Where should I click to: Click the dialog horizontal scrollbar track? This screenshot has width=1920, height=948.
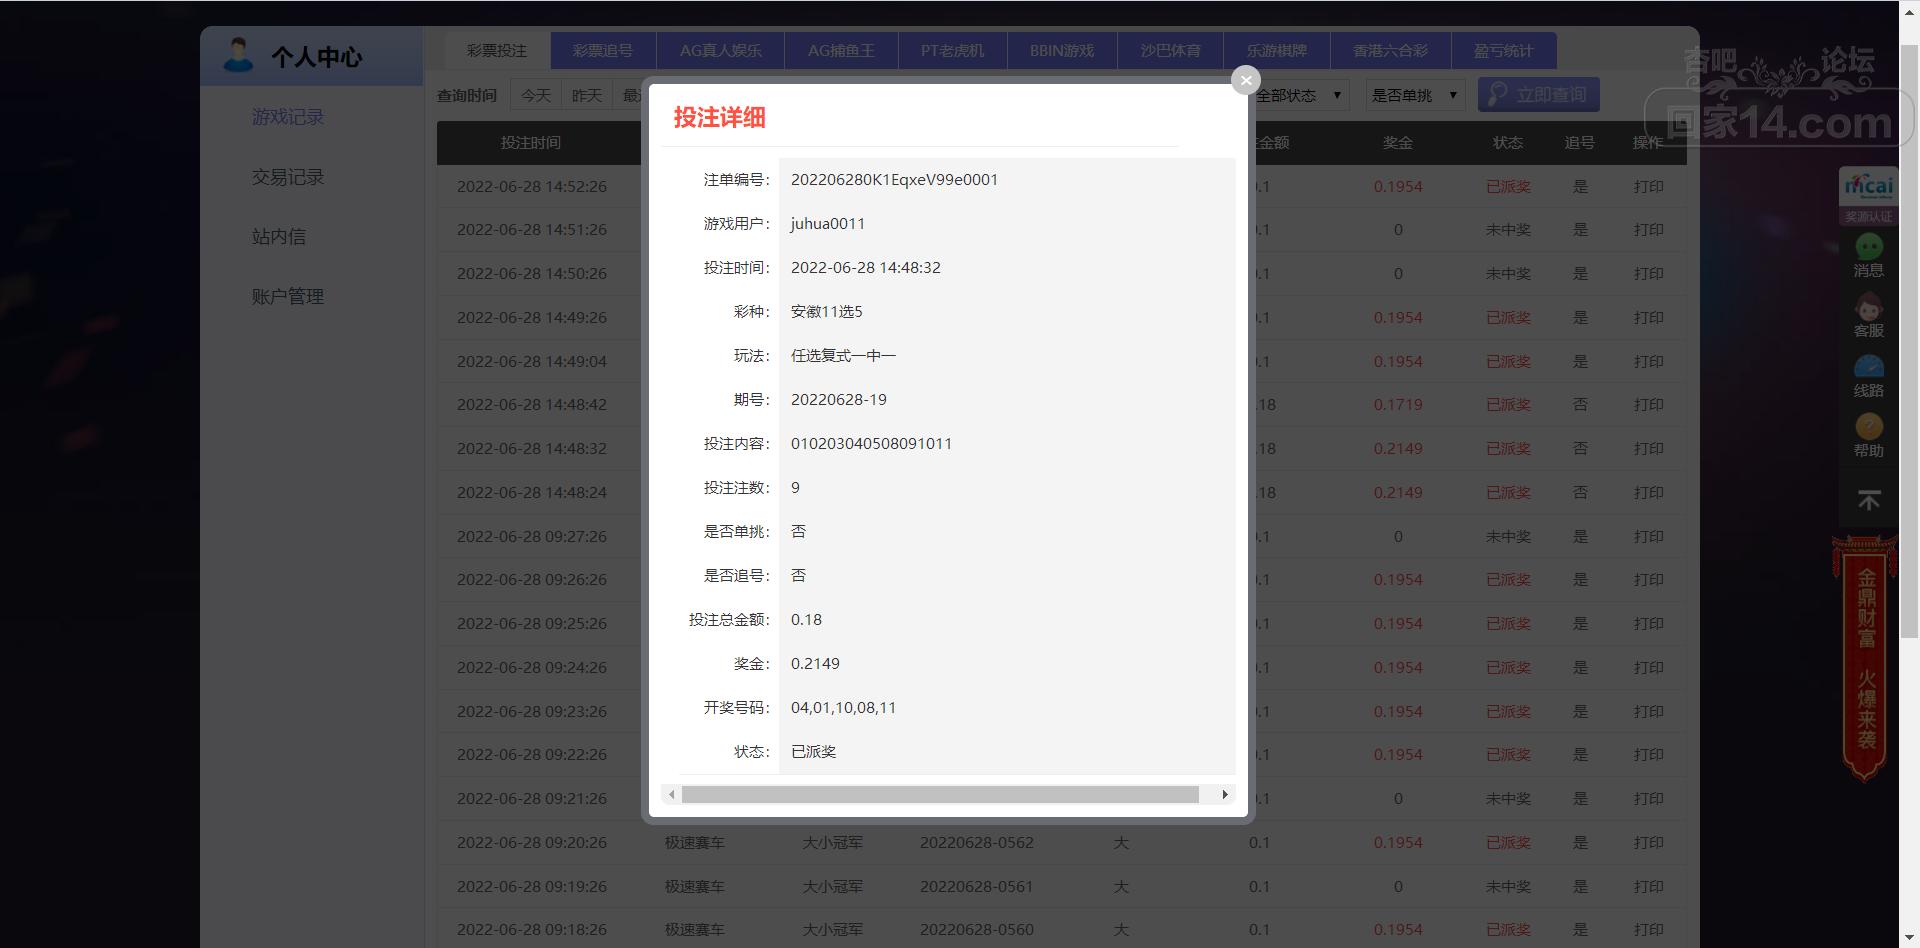tap(940, 795)
